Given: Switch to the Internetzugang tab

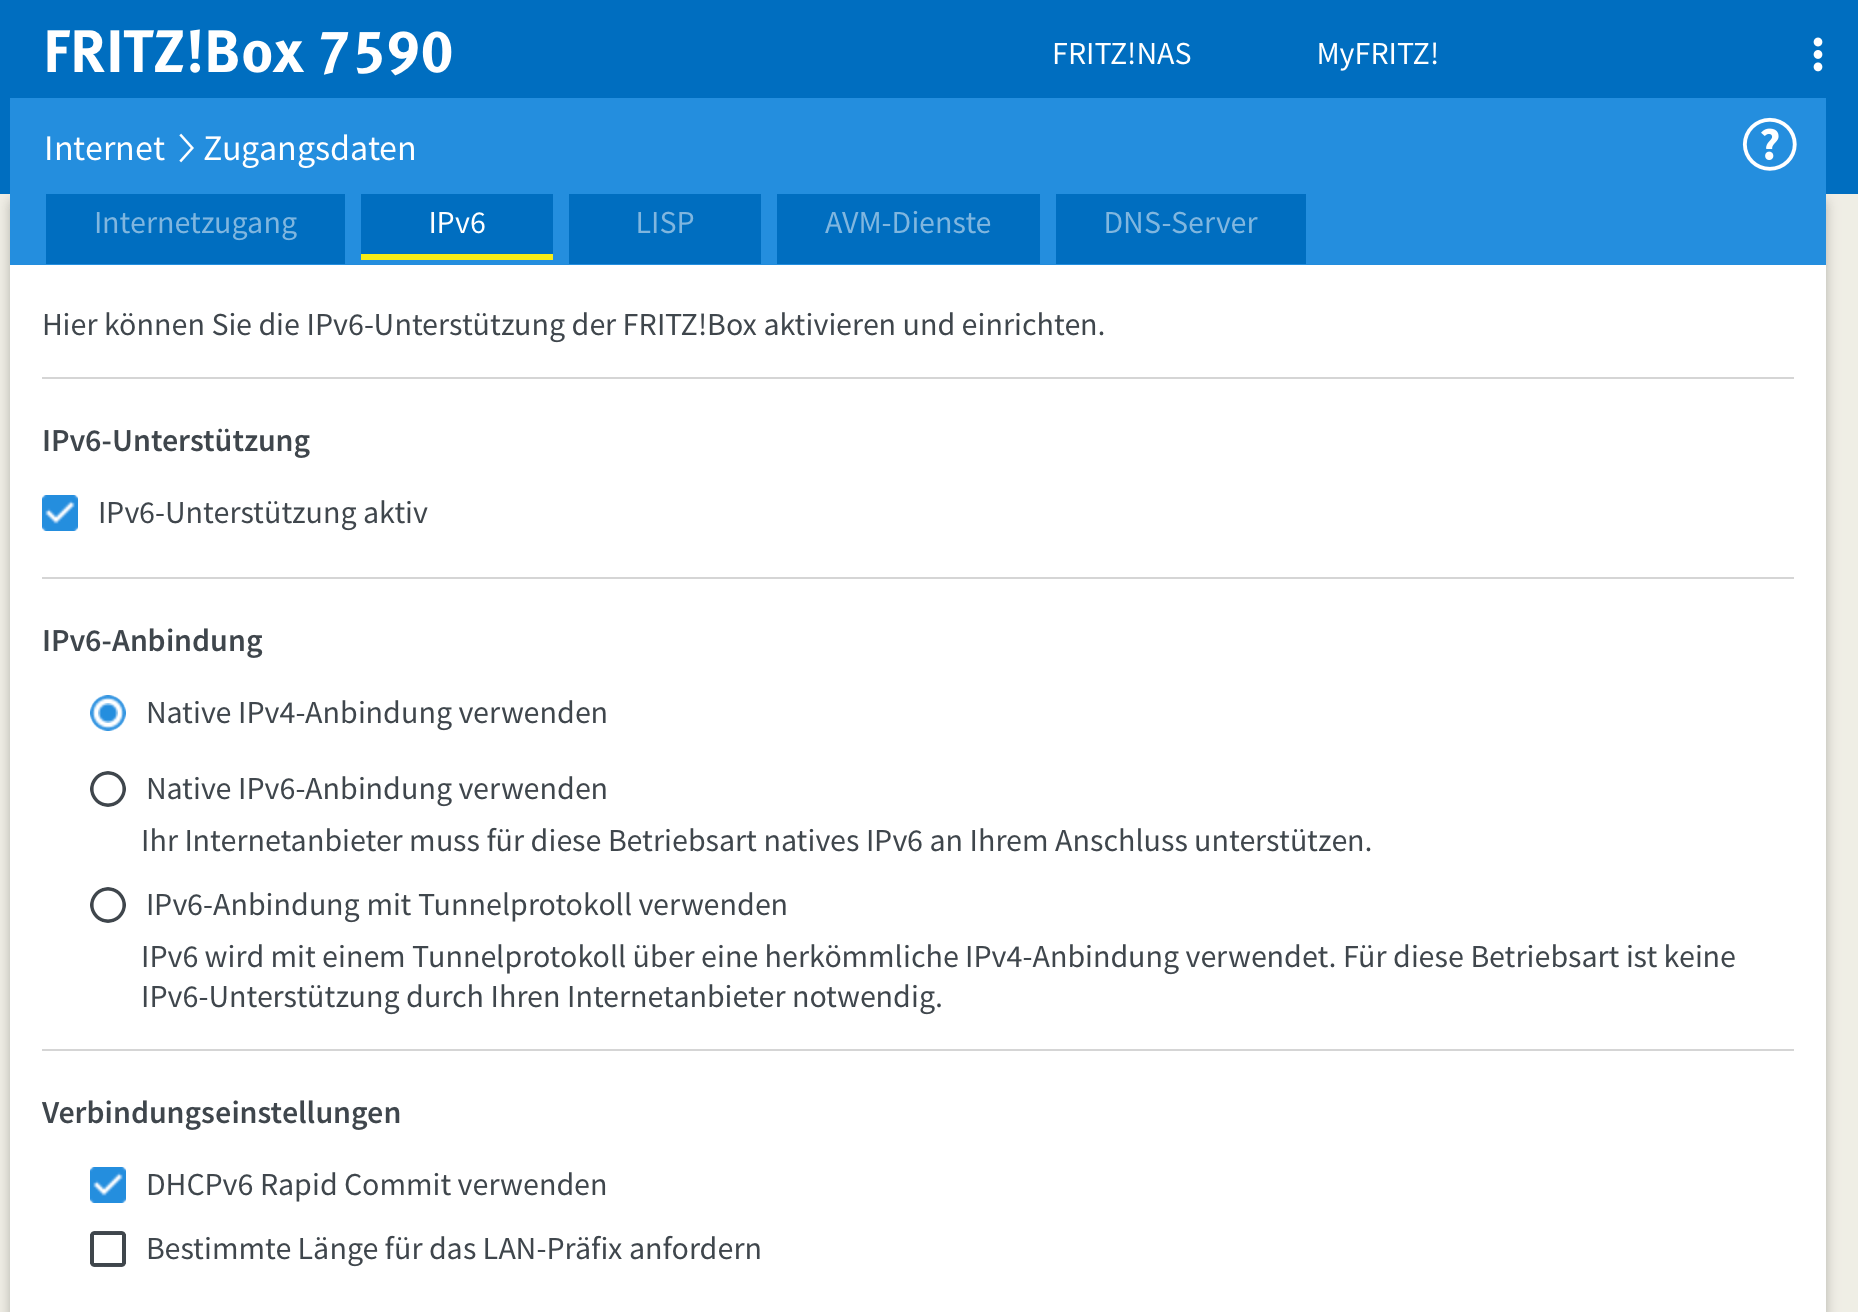Looking at the screenshot, I should 195,228.
